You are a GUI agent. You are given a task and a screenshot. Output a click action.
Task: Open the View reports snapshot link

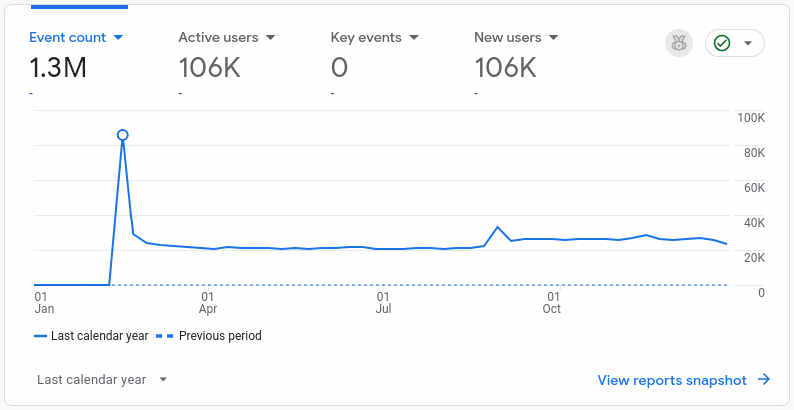click(672, 380)
